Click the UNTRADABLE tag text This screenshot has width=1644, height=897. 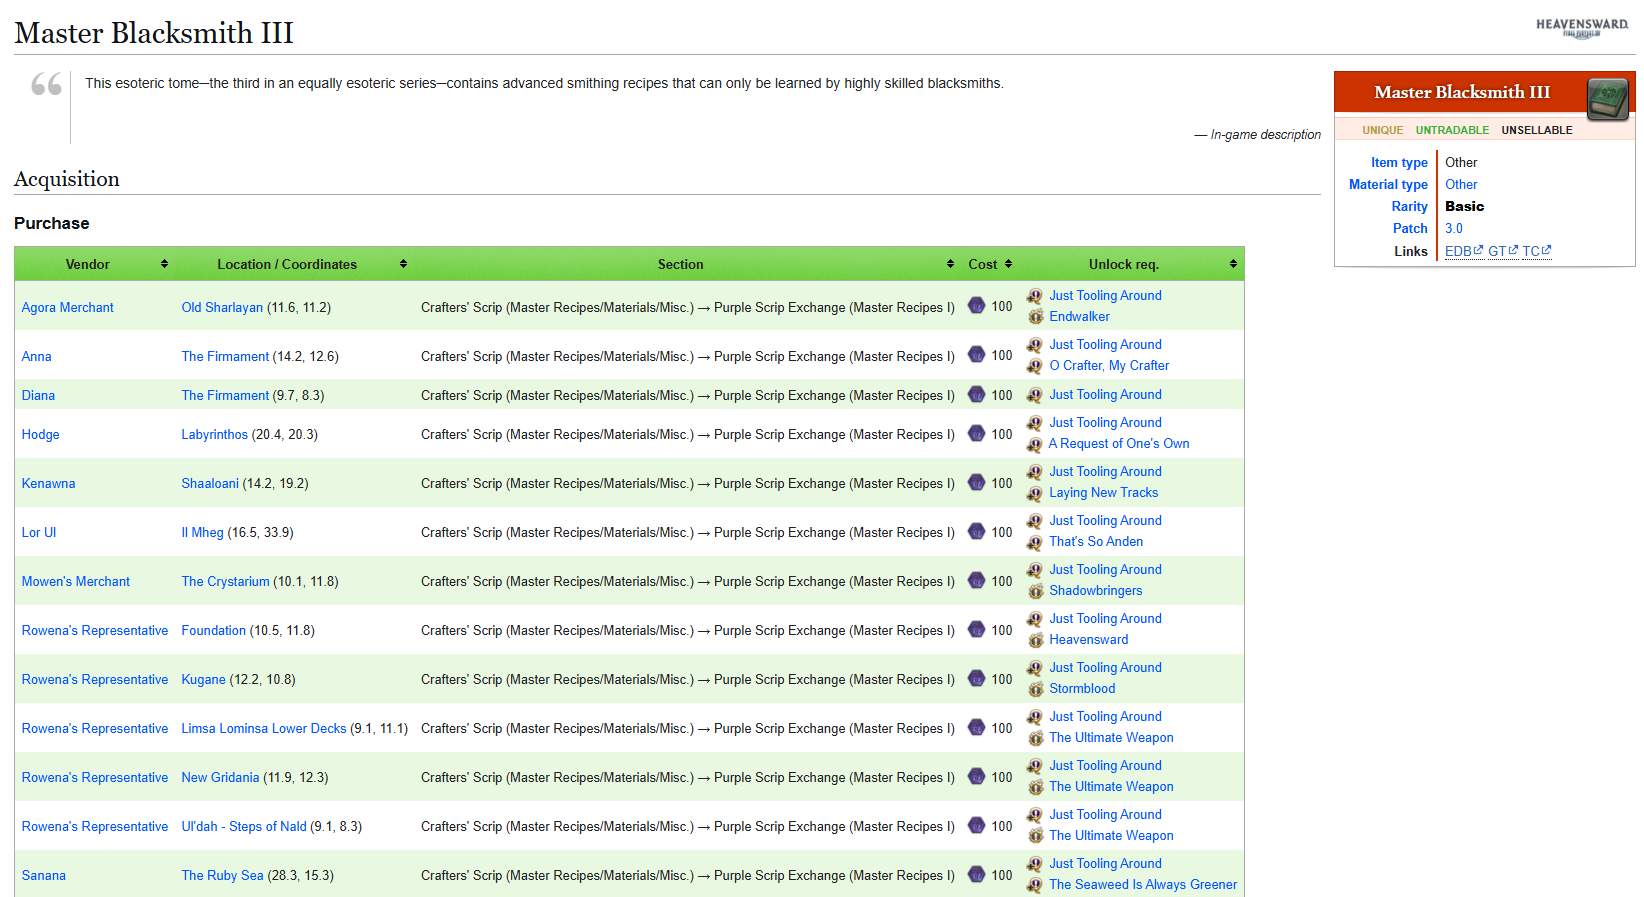[1452, 130]
